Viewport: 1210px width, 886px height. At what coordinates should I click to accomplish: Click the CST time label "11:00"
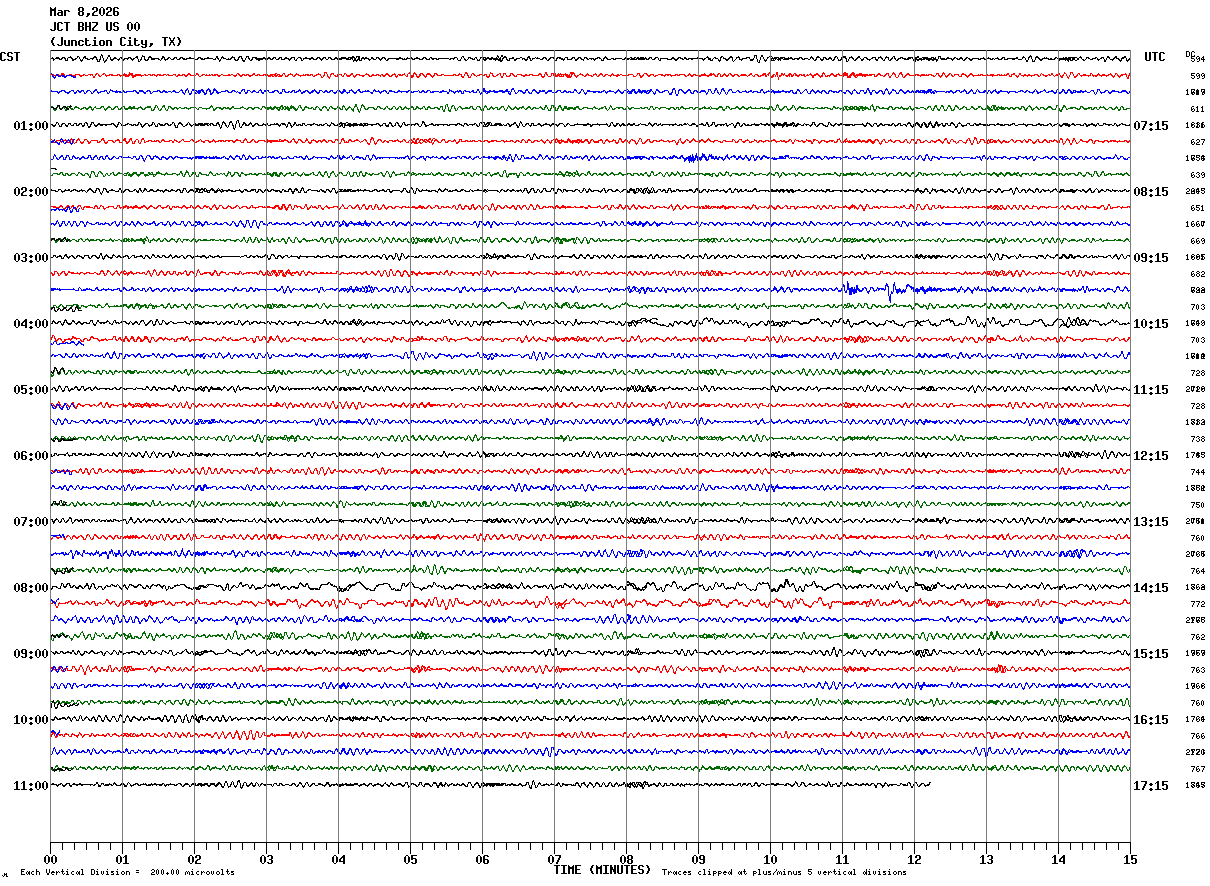(x=30, y=786)
